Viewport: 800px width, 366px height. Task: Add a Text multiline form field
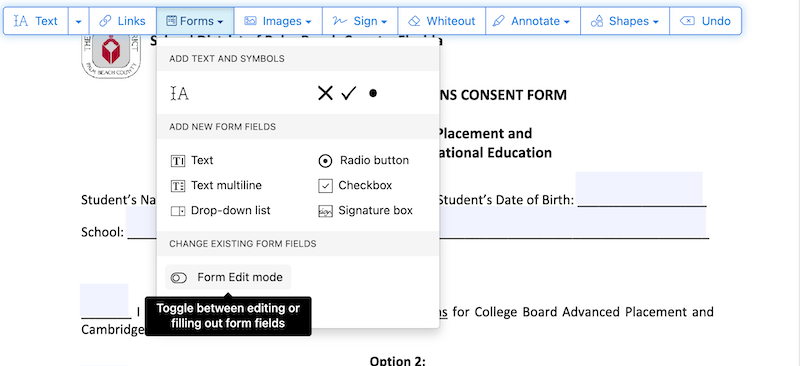(216, 185)
